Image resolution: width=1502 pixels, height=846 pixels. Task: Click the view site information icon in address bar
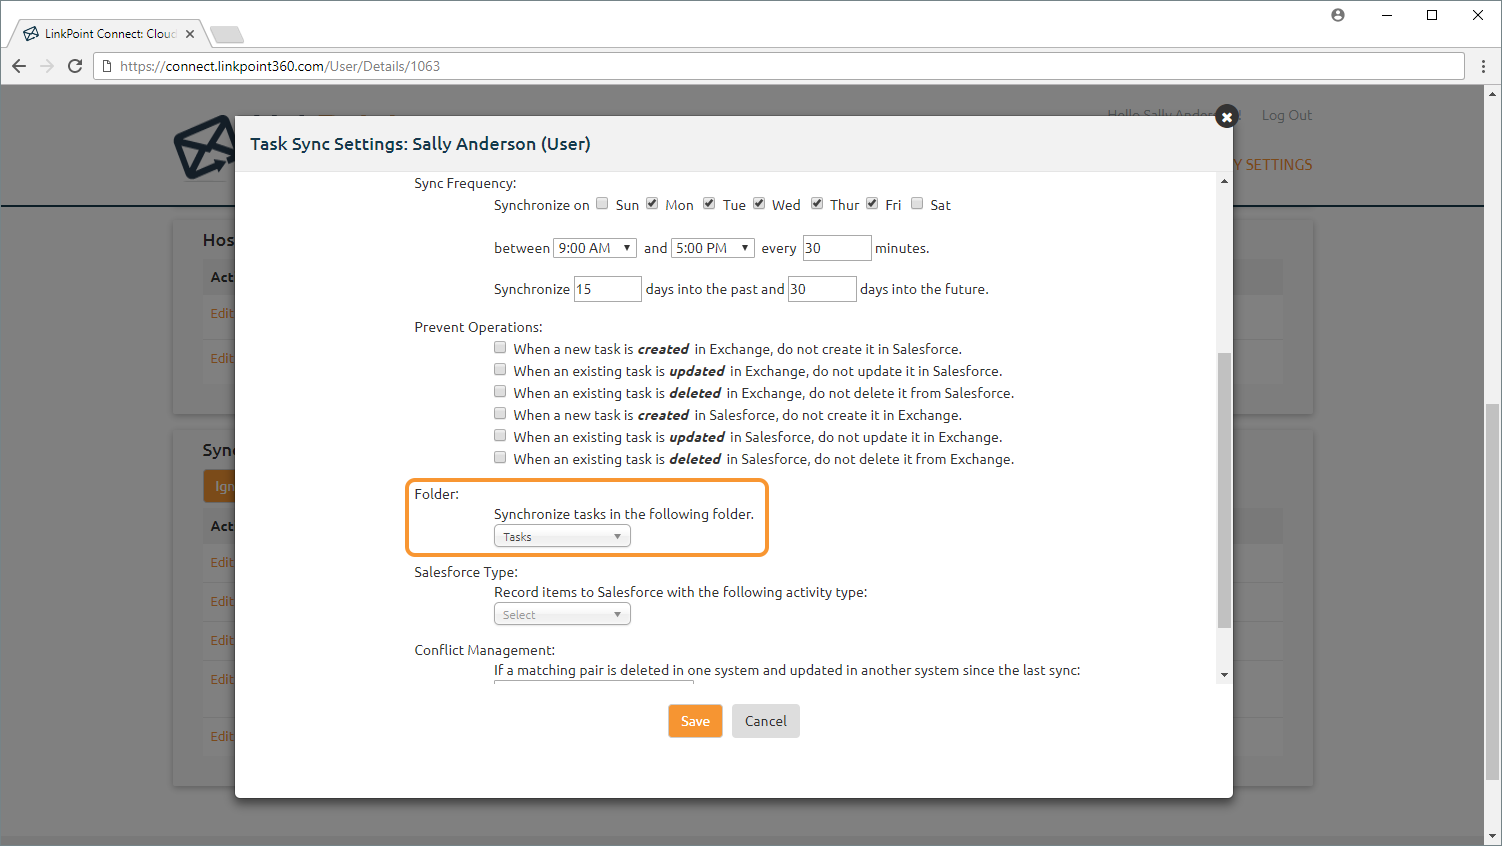(107, 66)
